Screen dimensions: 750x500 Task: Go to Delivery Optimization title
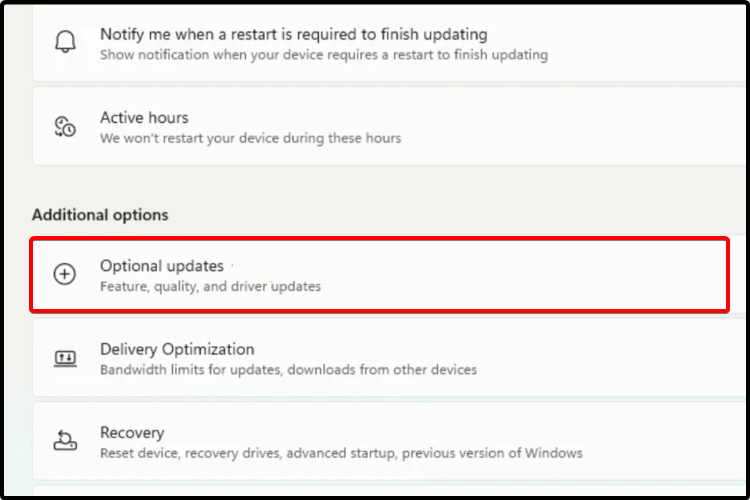pos(177,349)
